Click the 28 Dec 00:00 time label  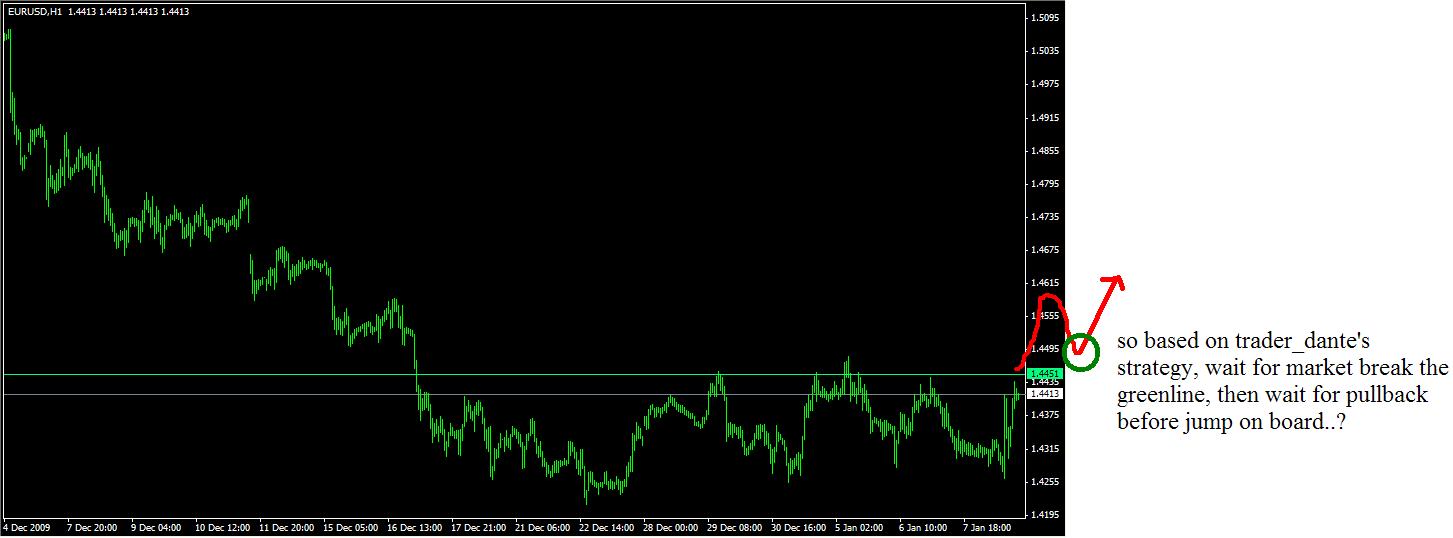click(671, 527)
